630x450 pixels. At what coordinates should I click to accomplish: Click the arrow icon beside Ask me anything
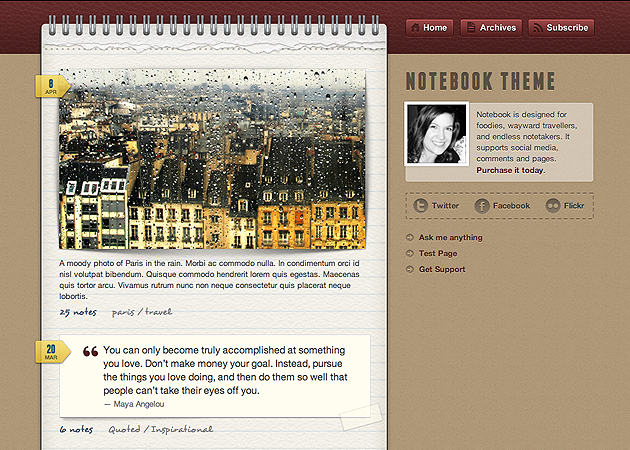(x=410, y=238)
